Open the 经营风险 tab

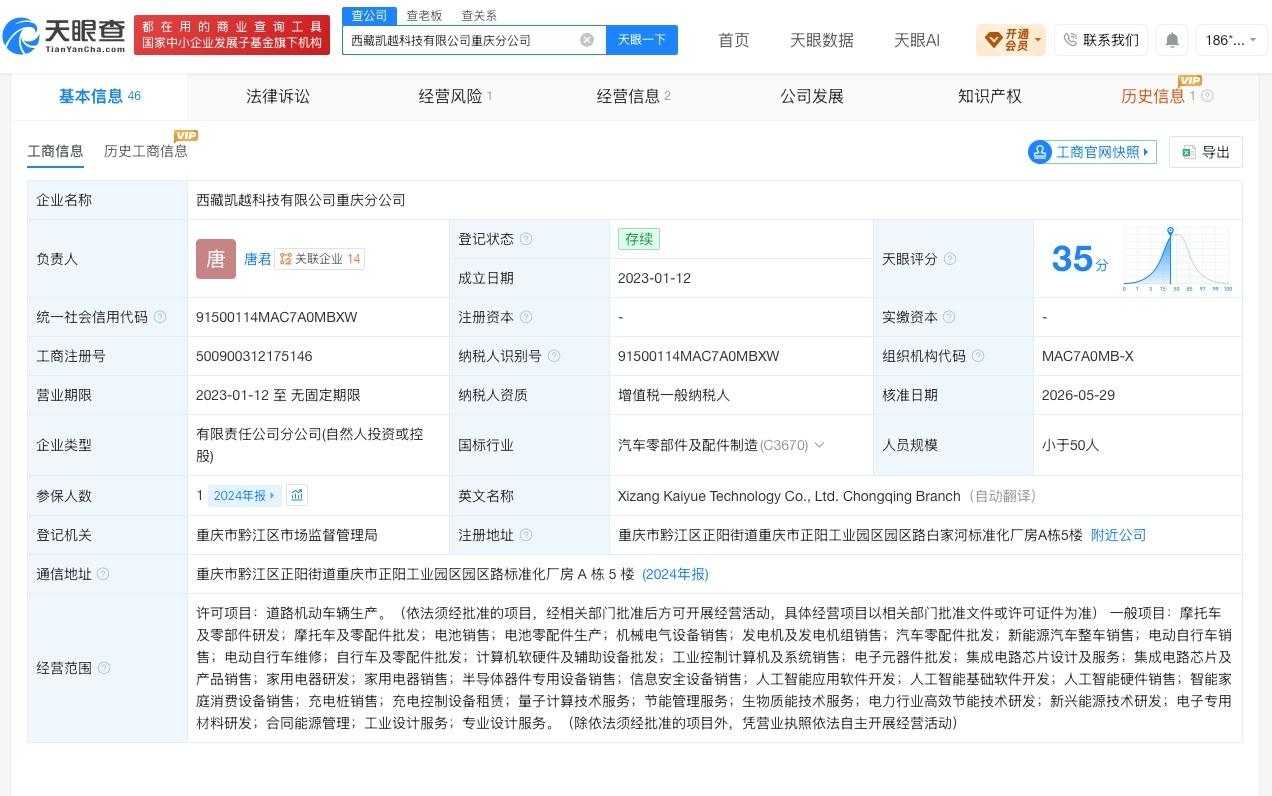455,96
